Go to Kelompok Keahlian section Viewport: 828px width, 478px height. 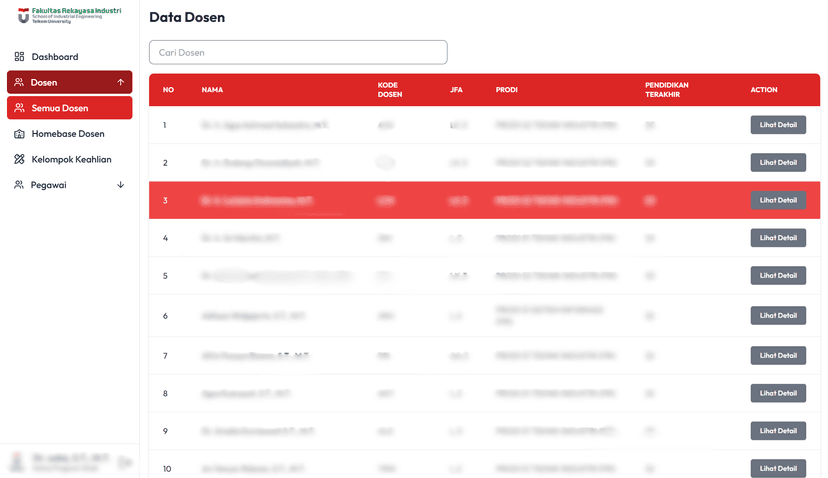(71, 159)
